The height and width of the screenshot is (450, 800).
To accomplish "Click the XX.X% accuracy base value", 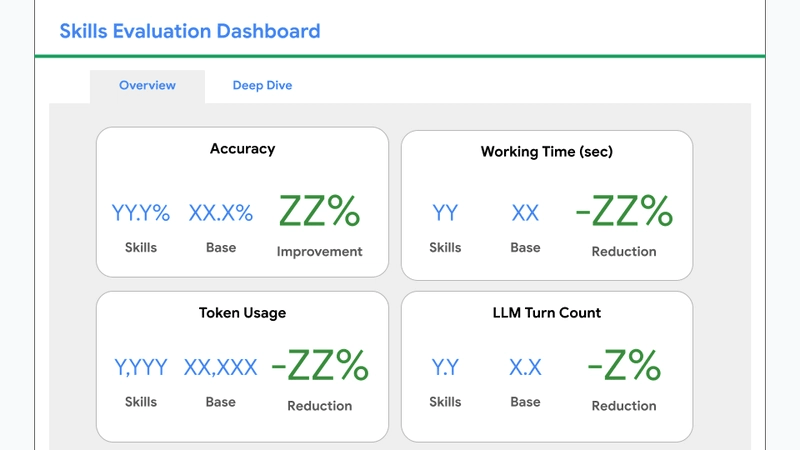I will [220, 213].
